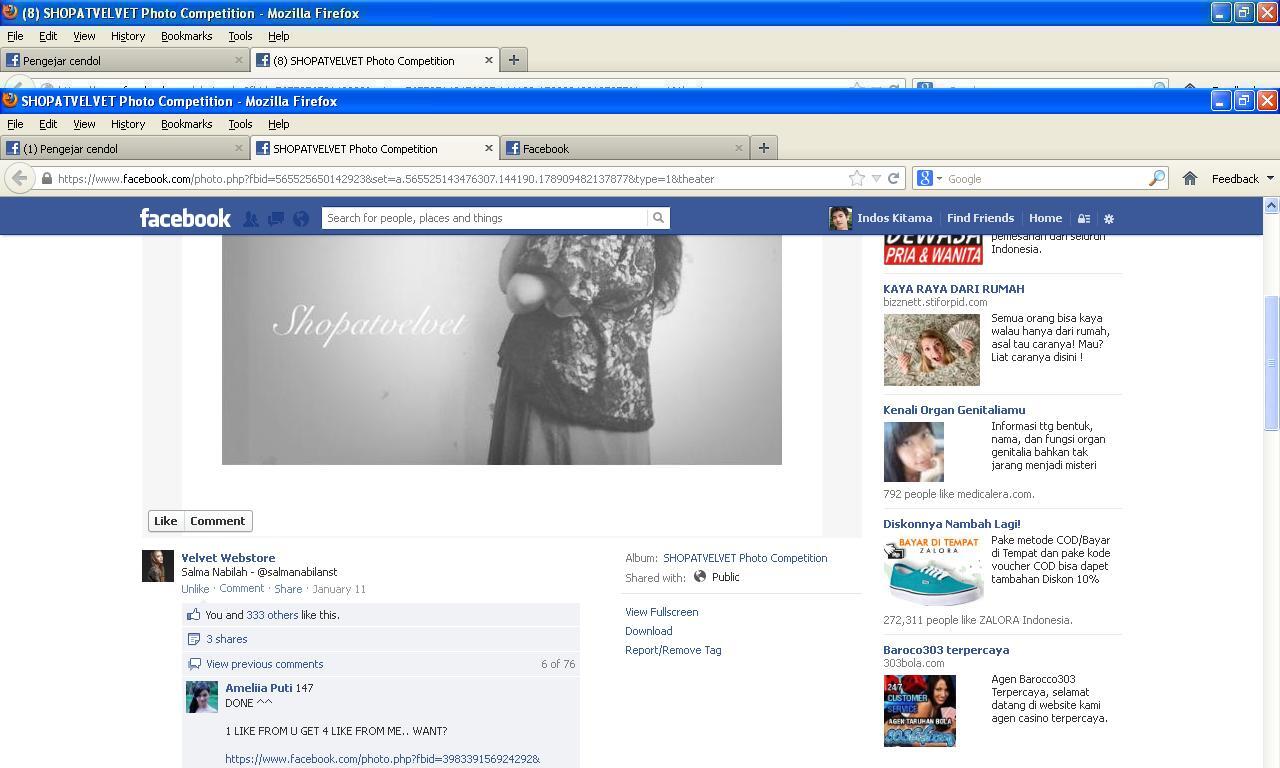Click Home in the Facebook blue bar
Screen dimensions: 1280x768
(1045, 218)
